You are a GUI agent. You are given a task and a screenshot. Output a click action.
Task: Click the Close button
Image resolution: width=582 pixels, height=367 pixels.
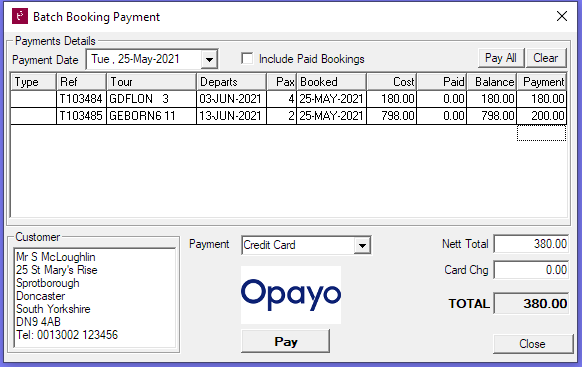[532, 344]
